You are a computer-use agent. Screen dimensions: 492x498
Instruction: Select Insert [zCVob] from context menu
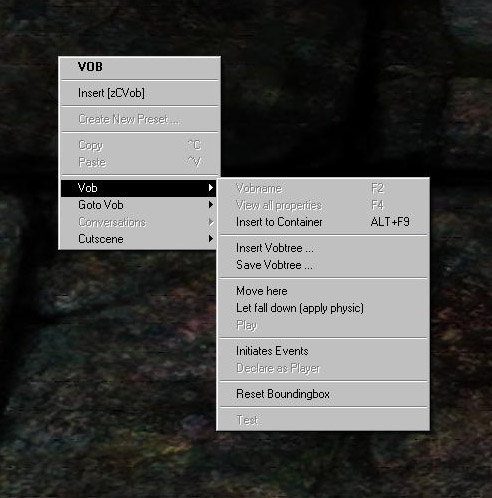139,93
